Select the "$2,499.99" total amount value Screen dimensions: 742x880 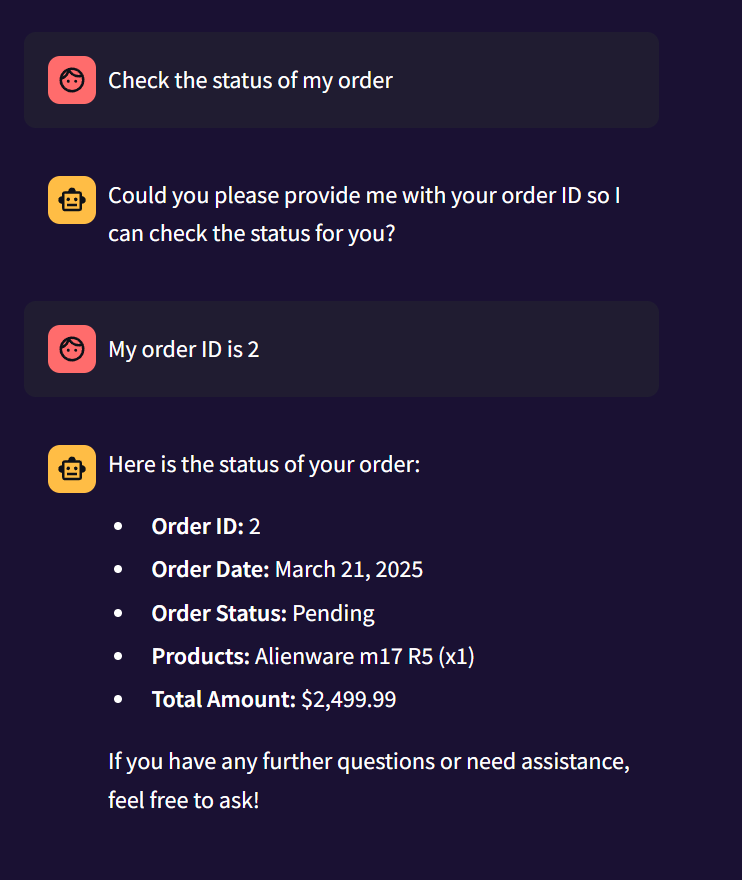349,699
